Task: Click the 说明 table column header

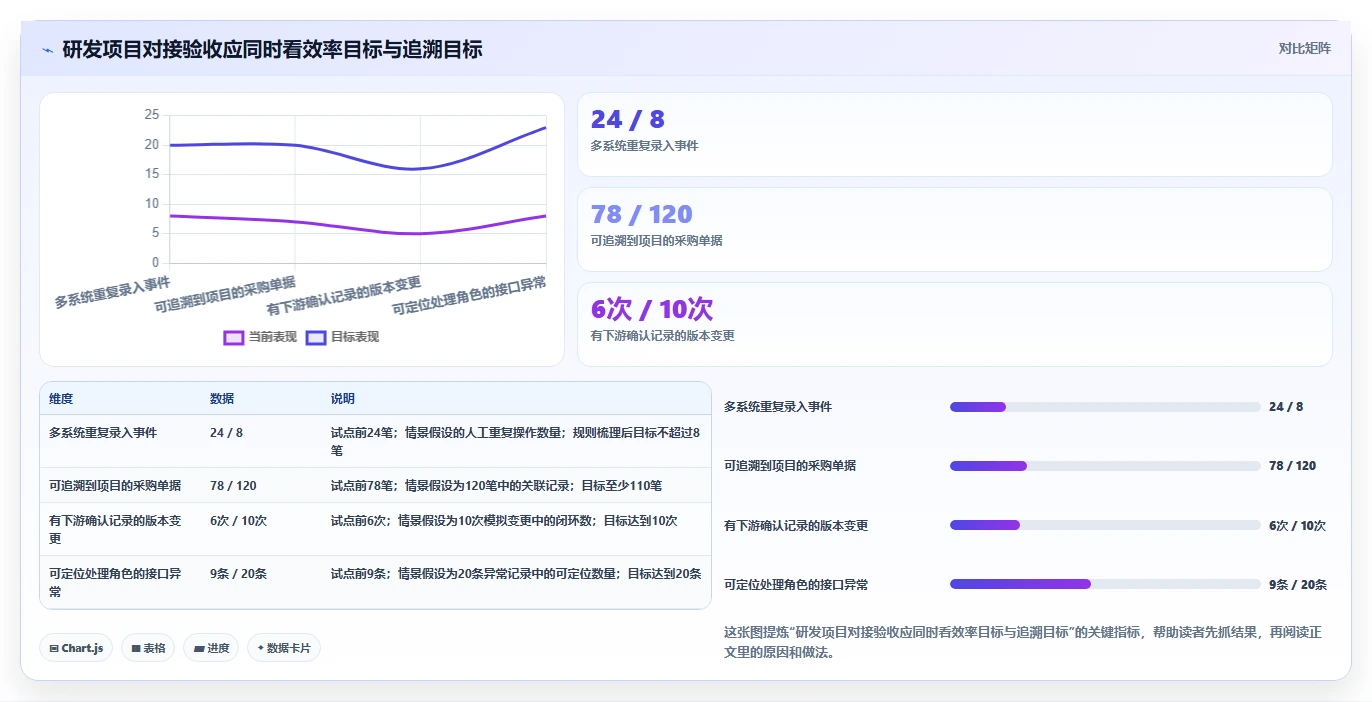Action: [x=343, y=399]
